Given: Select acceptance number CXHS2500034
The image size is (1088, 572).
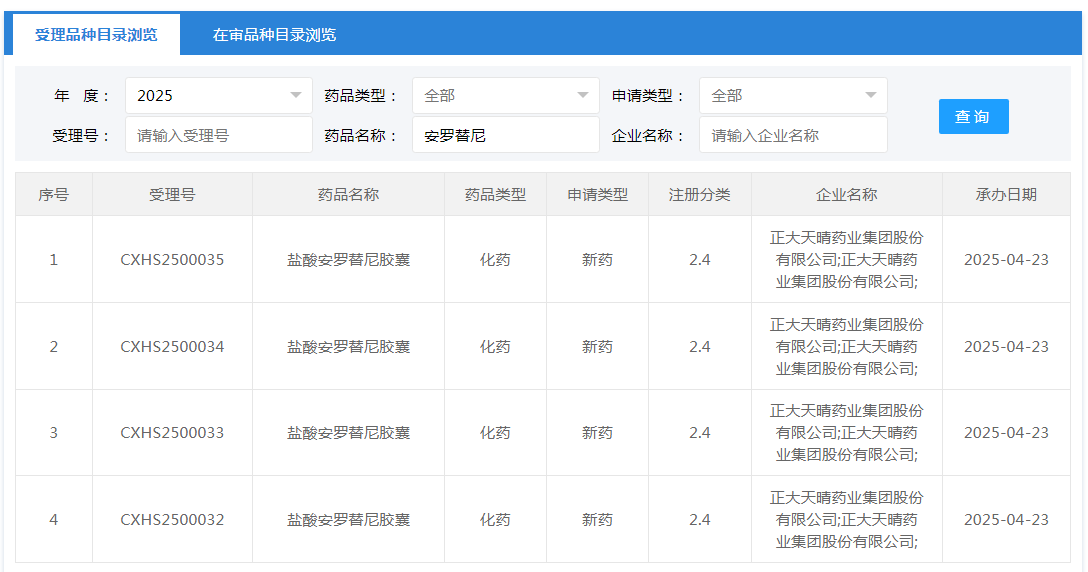Looking at the screenshot, I should pyautogui.click(x=172, y=346).
